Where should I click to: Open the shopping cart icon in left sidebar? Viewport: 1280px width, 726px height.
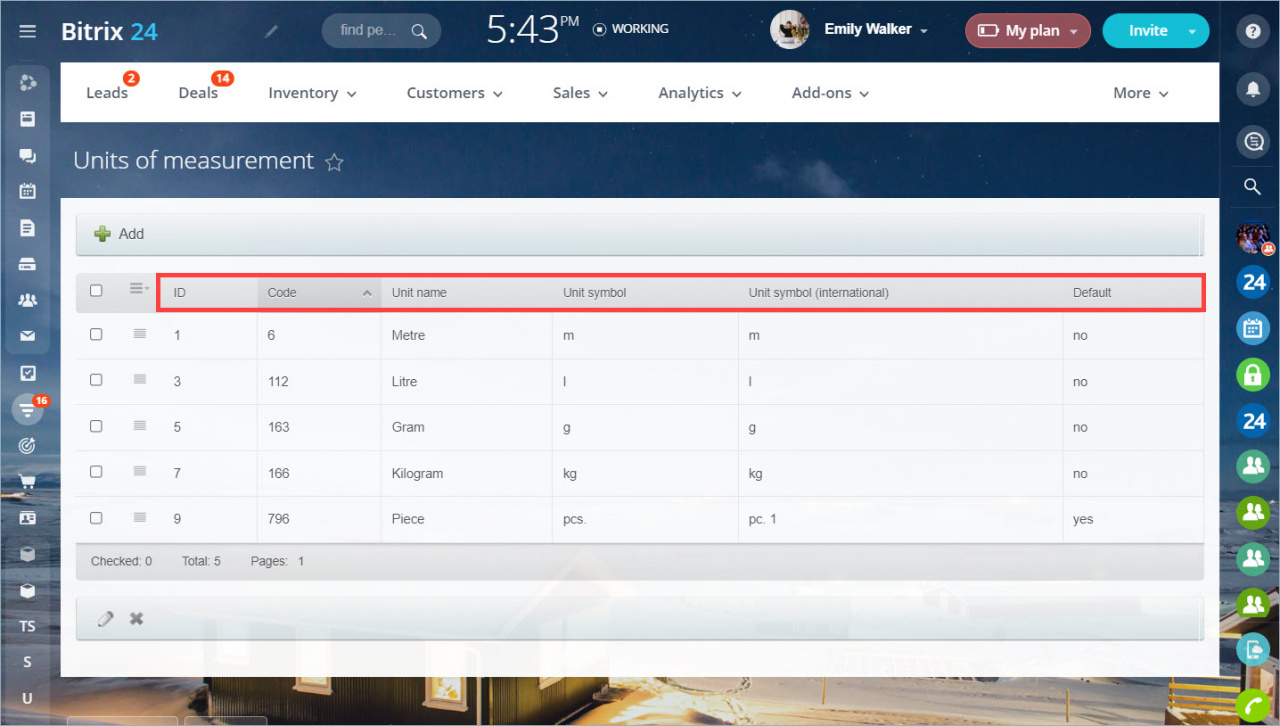point(28,481)
